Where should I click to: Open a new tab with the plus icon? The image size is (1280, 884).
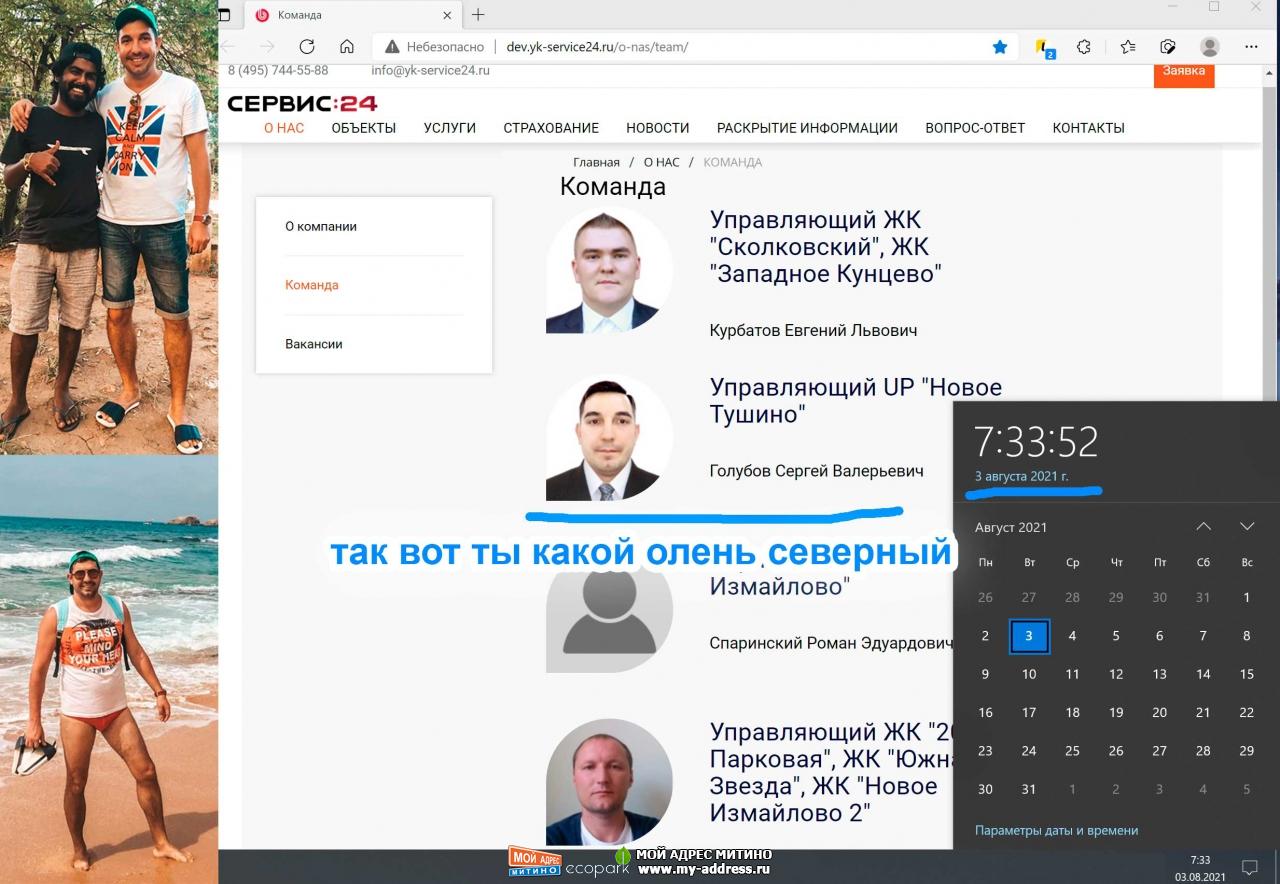[478, 15]
